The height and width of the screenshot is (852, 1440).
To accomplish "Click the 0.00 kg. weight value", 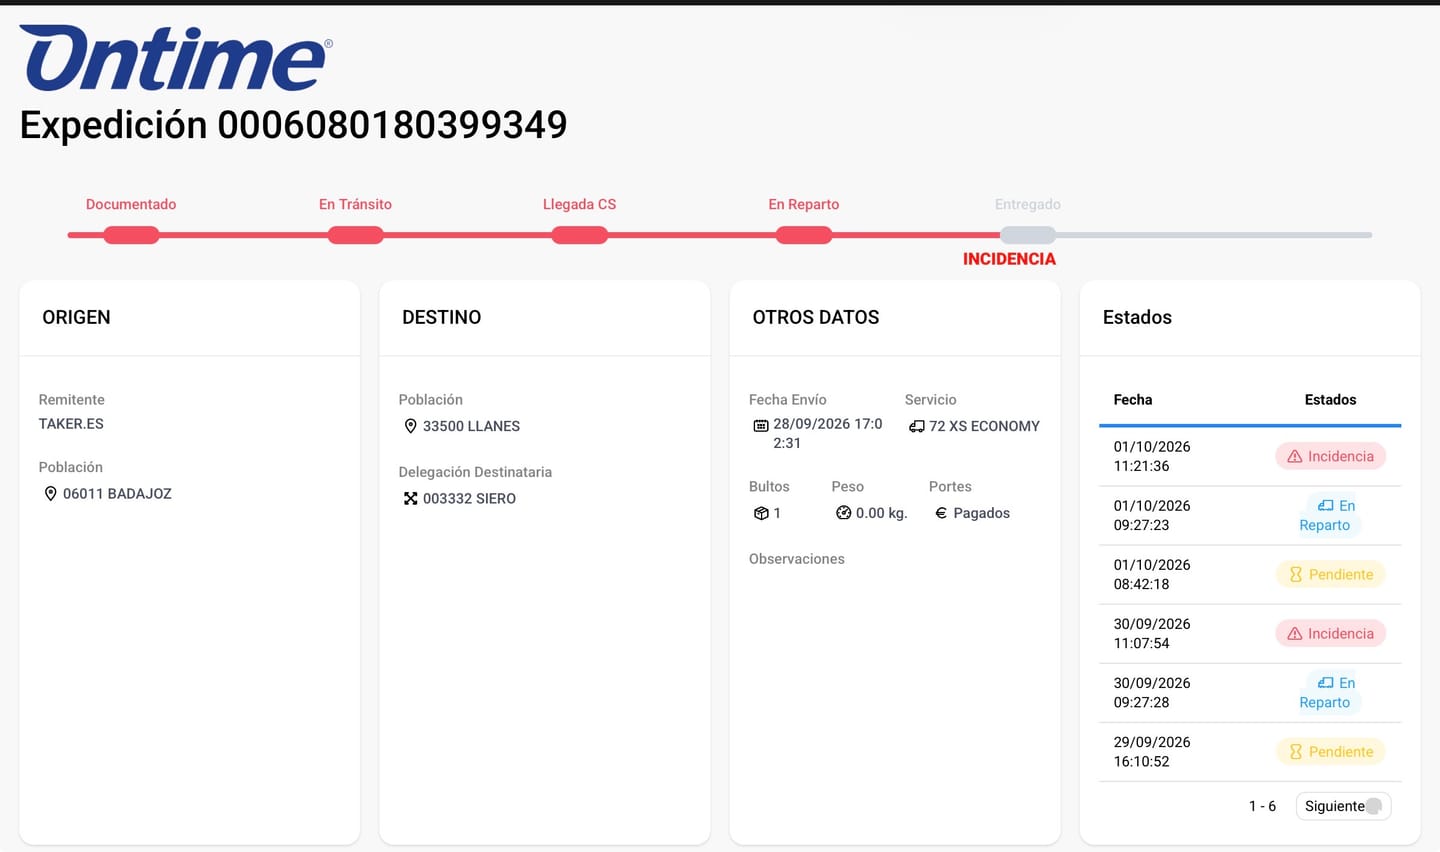I will 881,513.
